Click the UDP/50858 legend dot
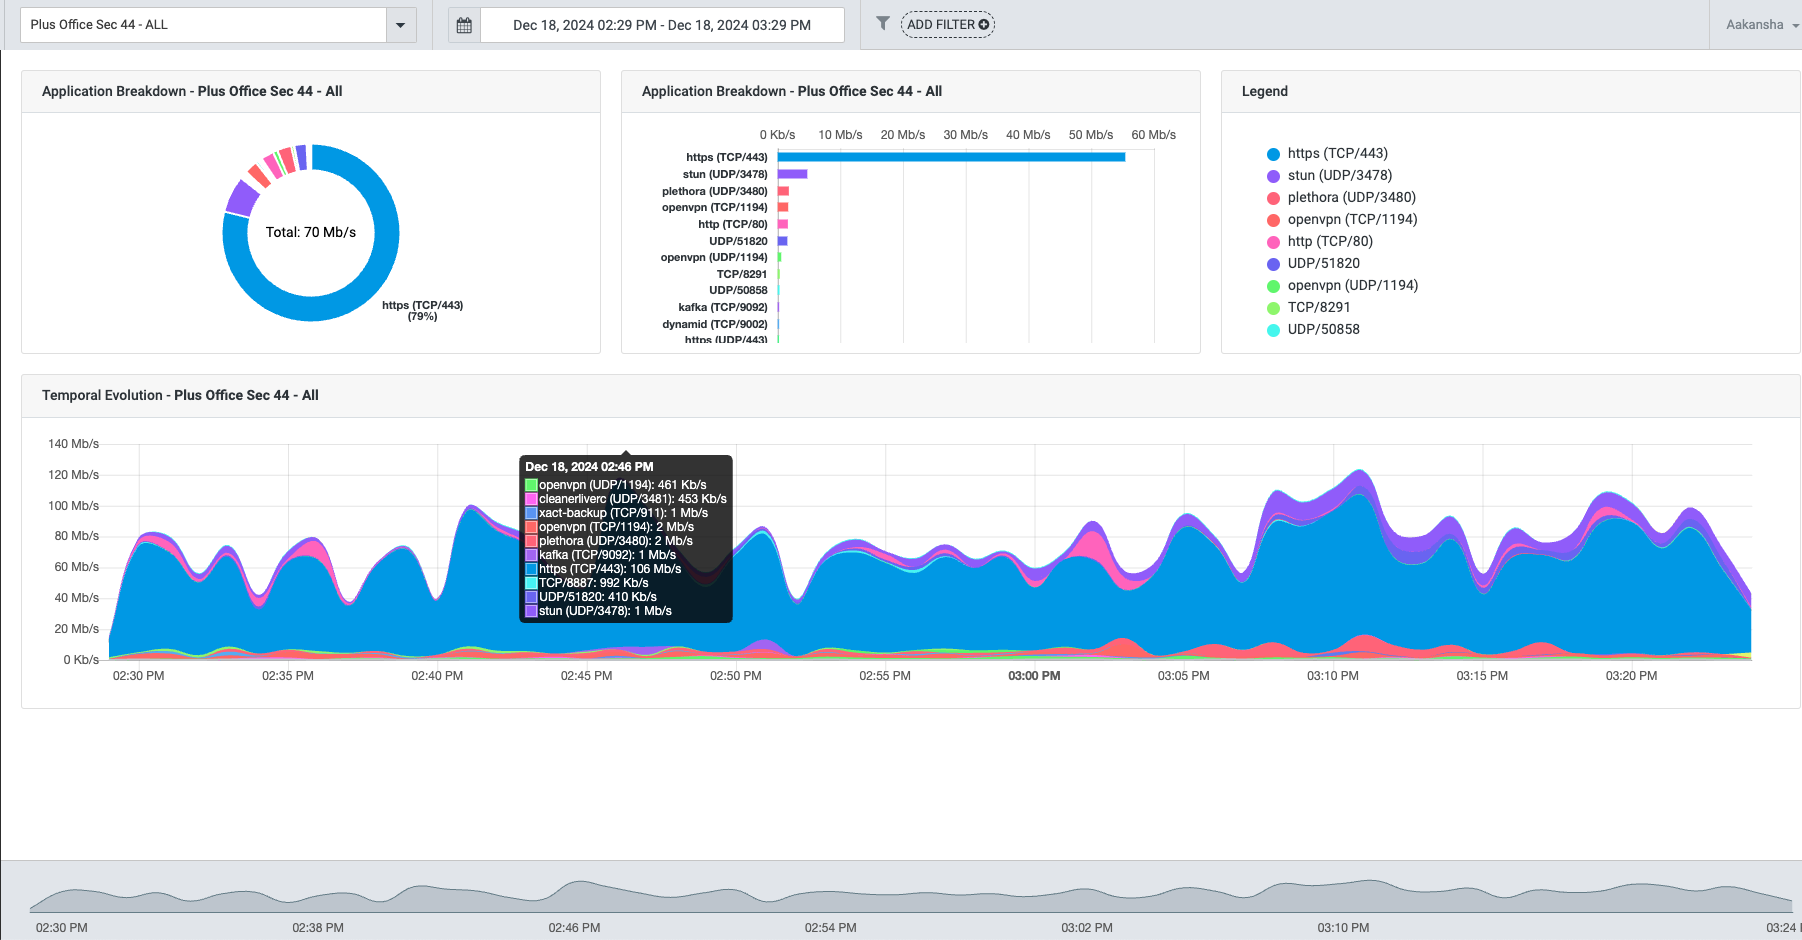1802x940 pixels. pyautogui.click(x=1273, y=330)
